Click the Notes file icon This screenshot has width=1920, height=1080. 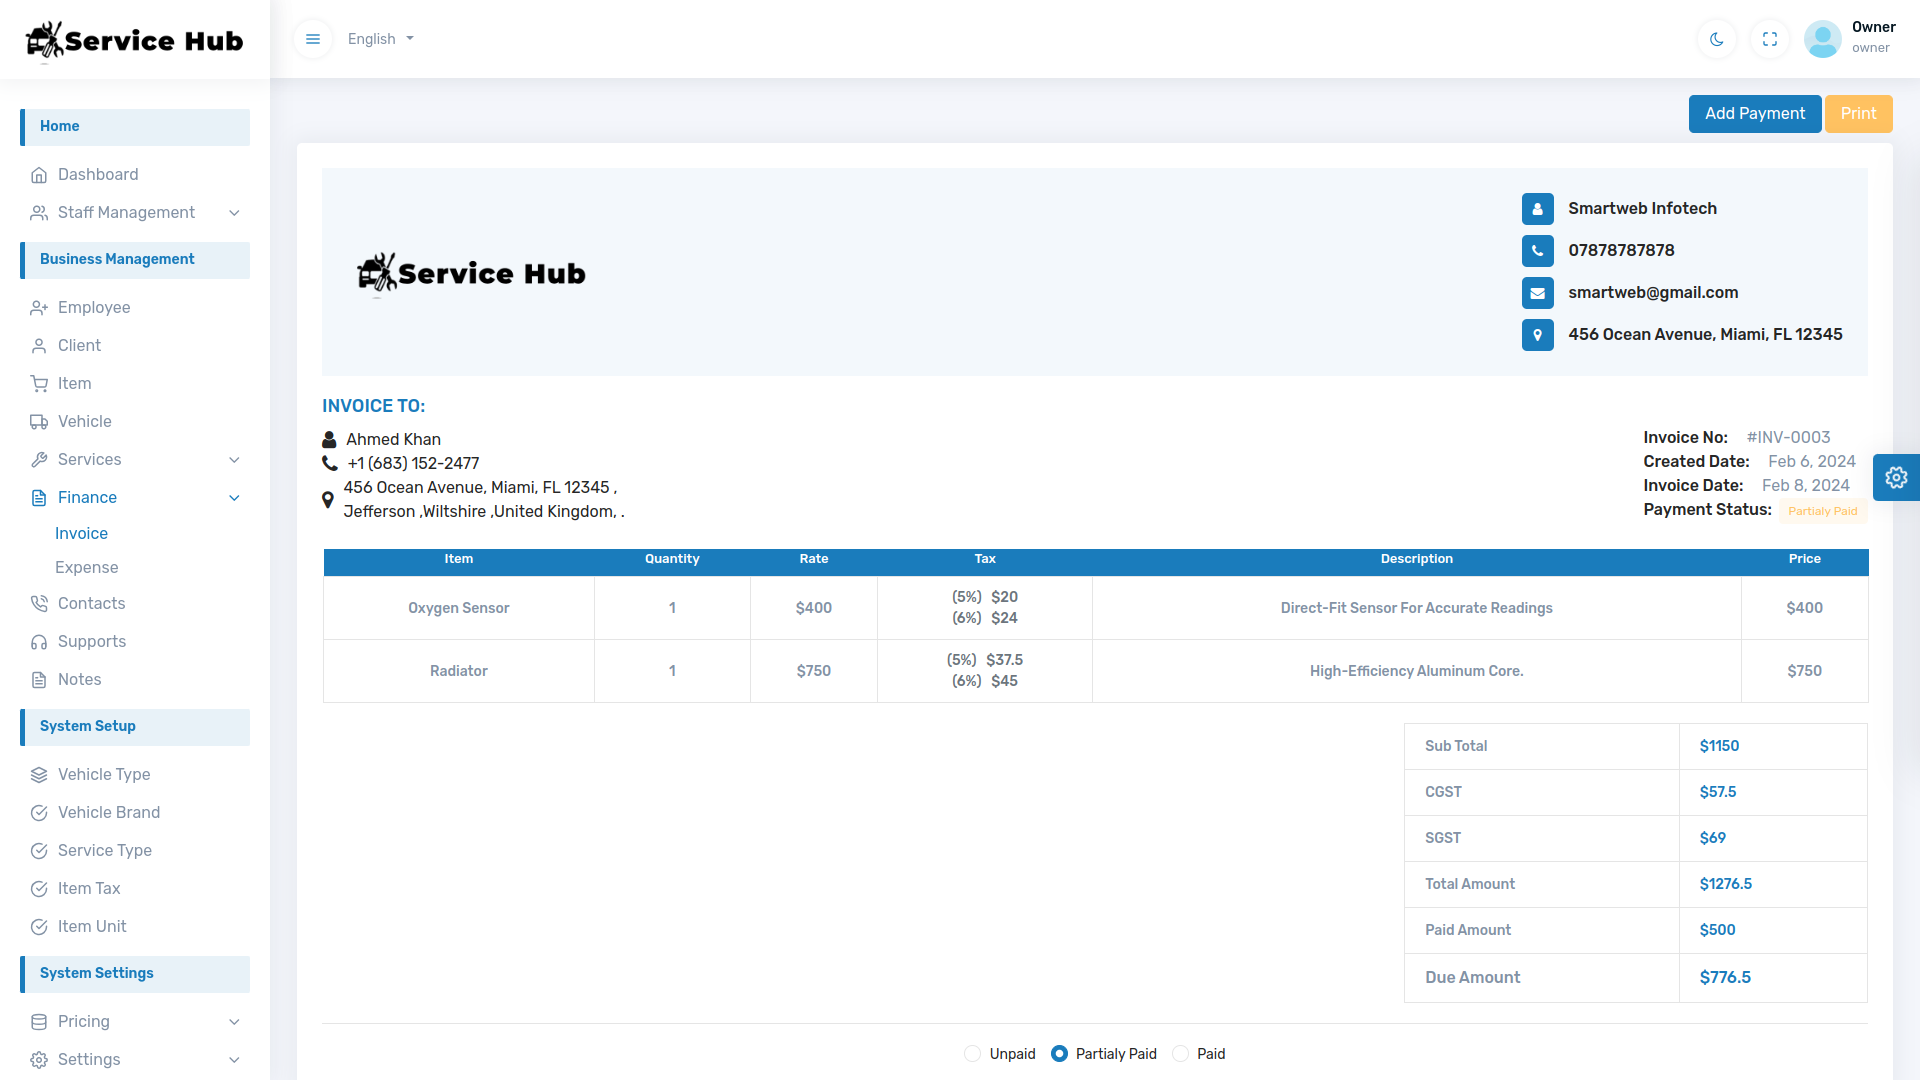pyautogui.click(x=39, y=680)
